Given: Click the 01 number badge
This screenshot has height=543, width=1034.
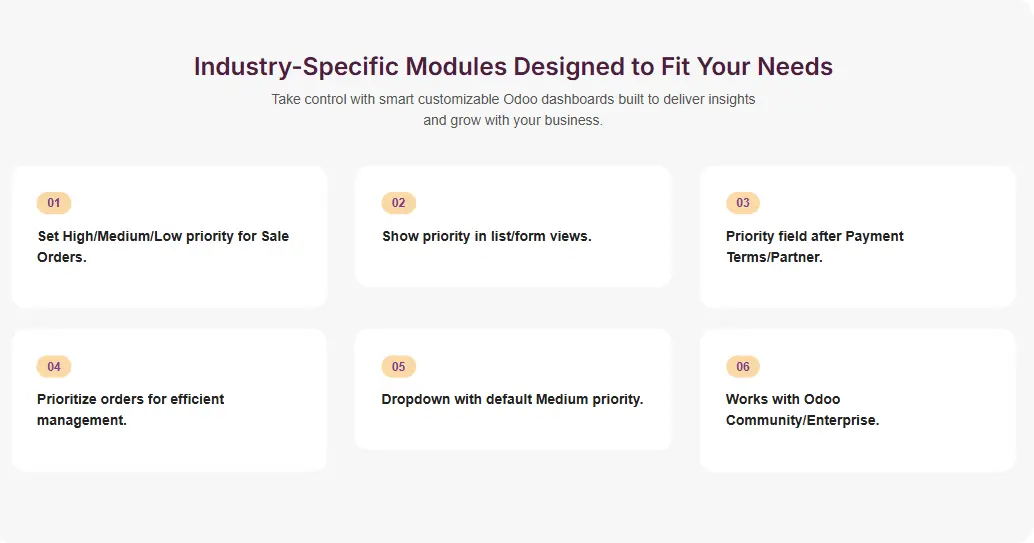Looking at the screenshot, I should 54,203.
